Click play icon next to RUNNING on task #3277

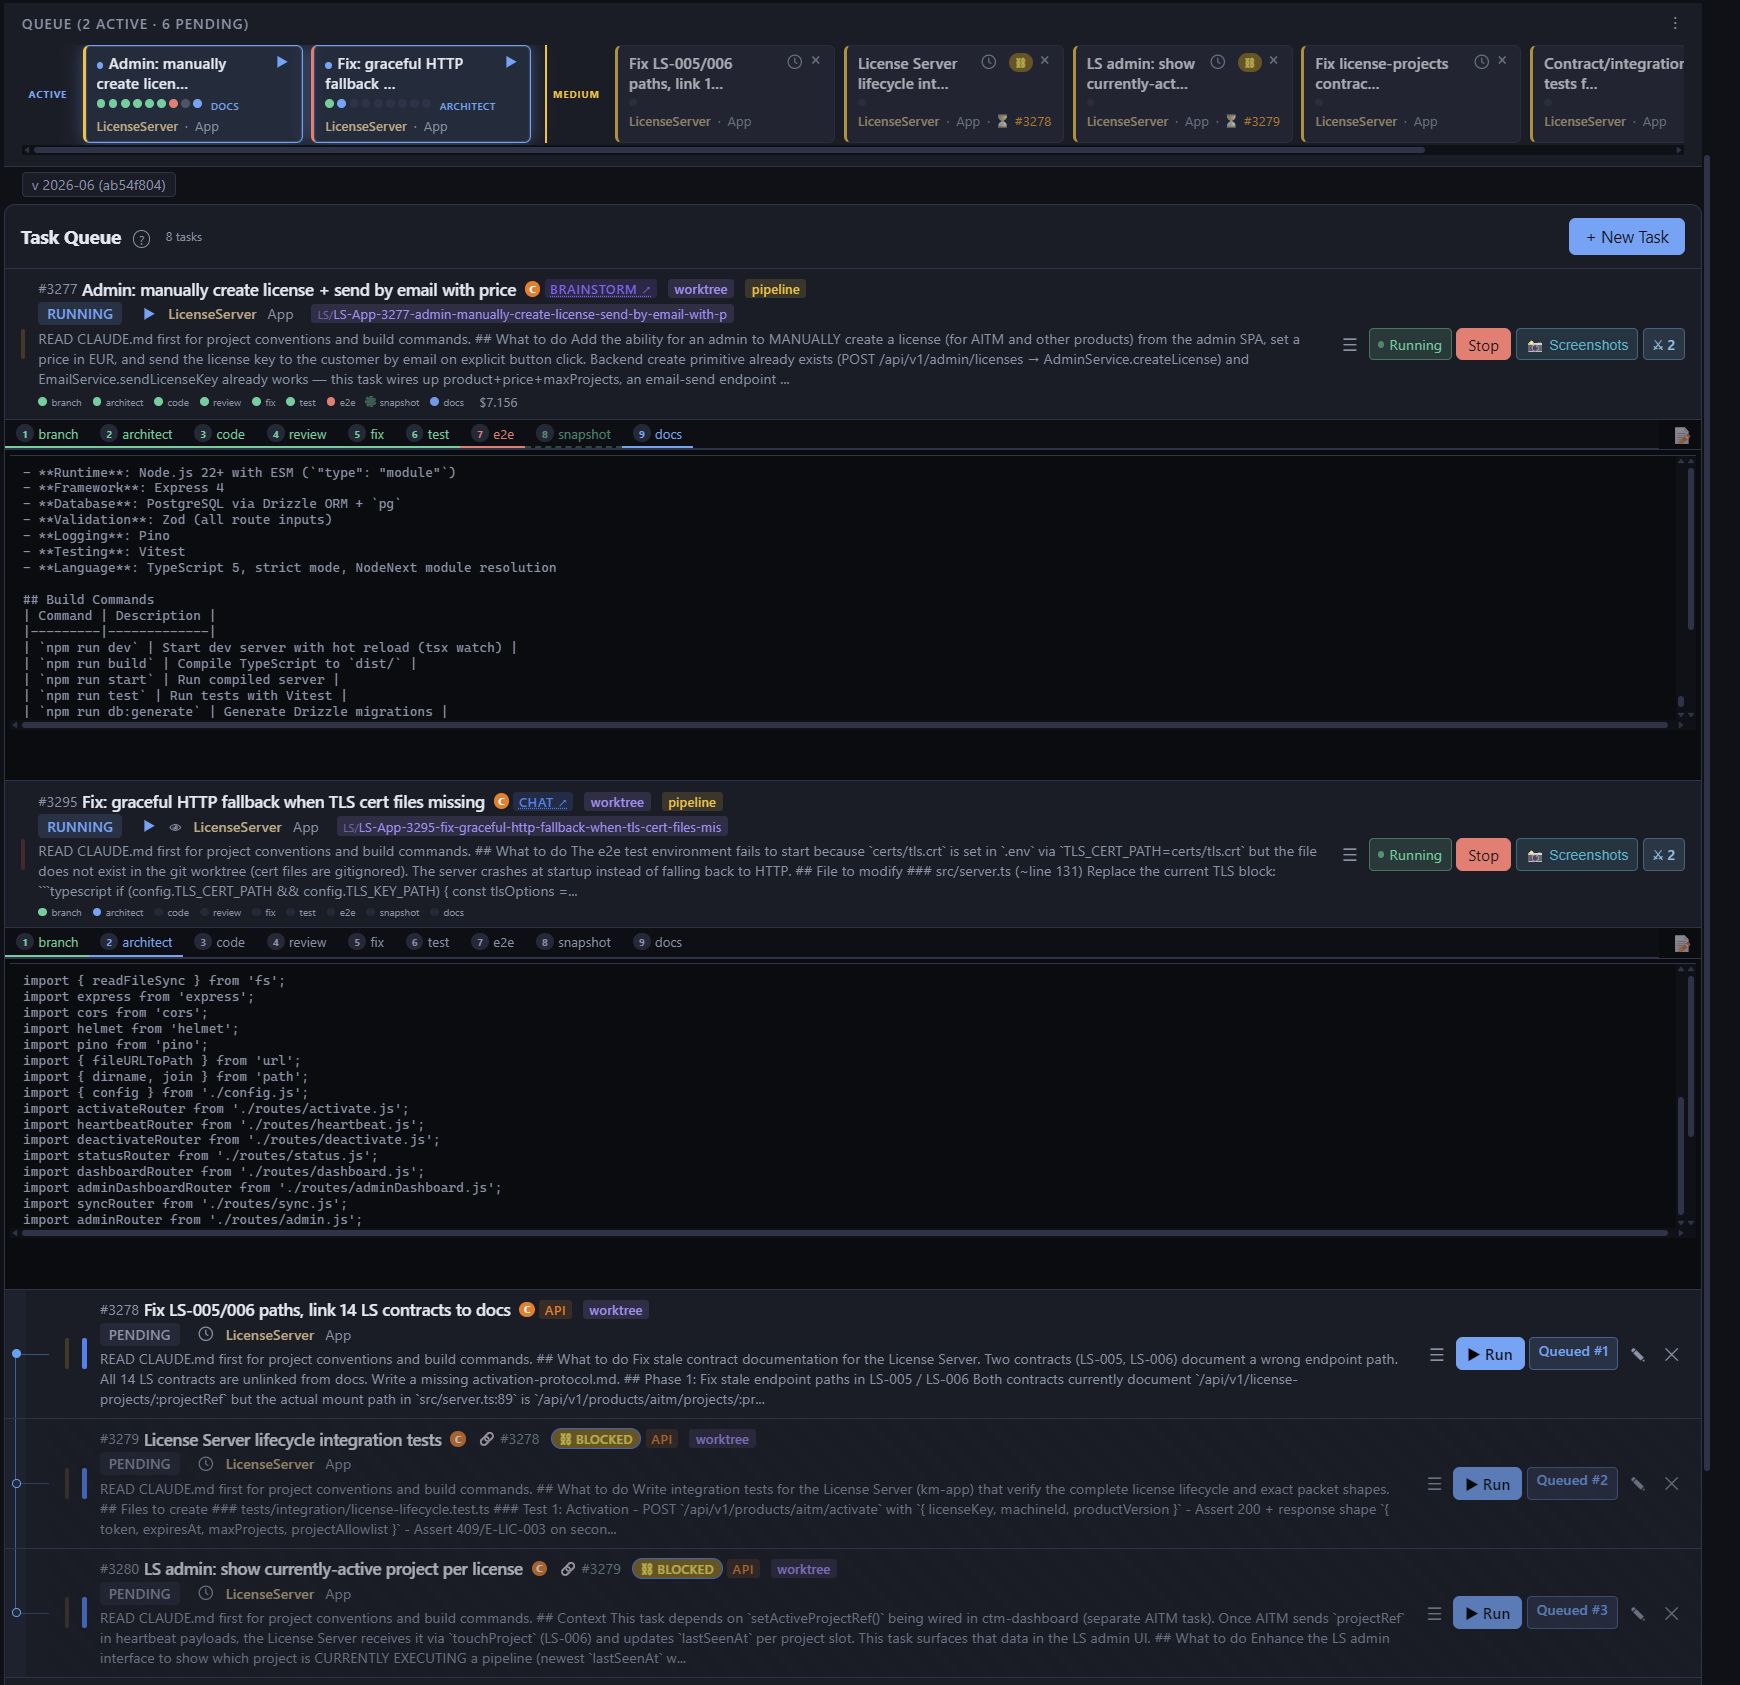tap(149, 314)
